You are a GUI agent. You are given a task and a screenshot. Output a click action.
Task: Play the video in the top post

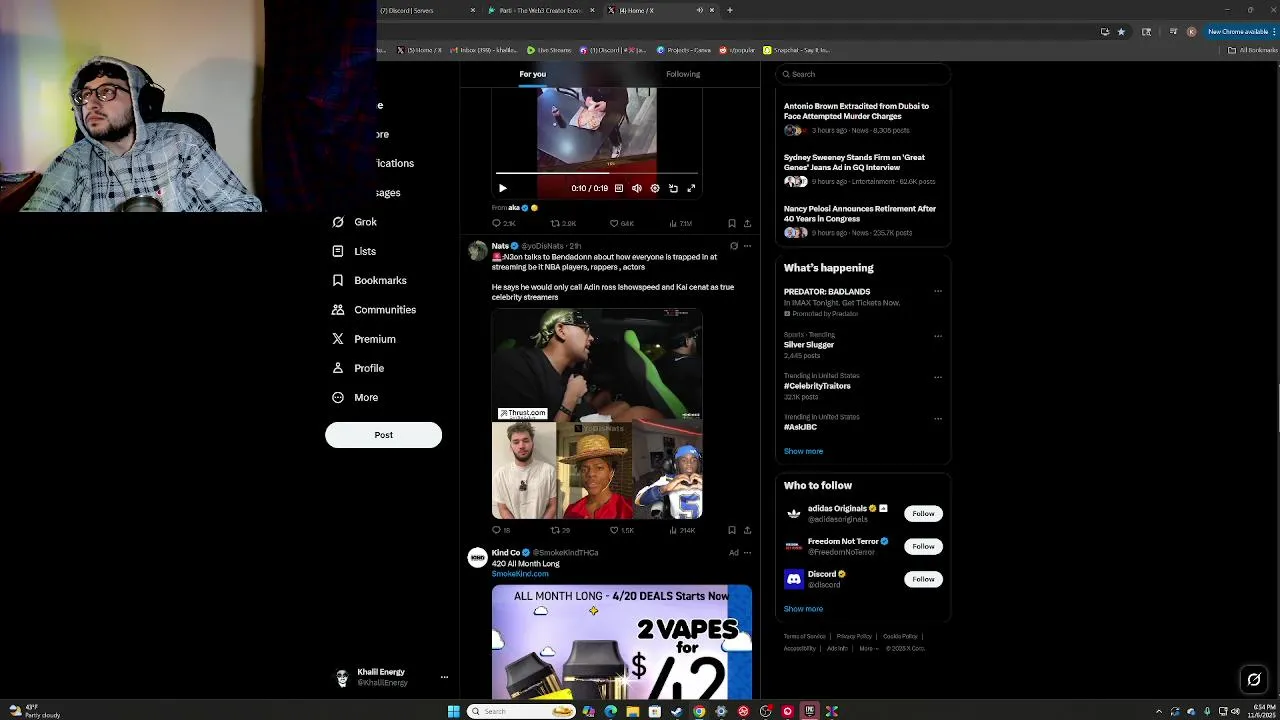(503, 188)
